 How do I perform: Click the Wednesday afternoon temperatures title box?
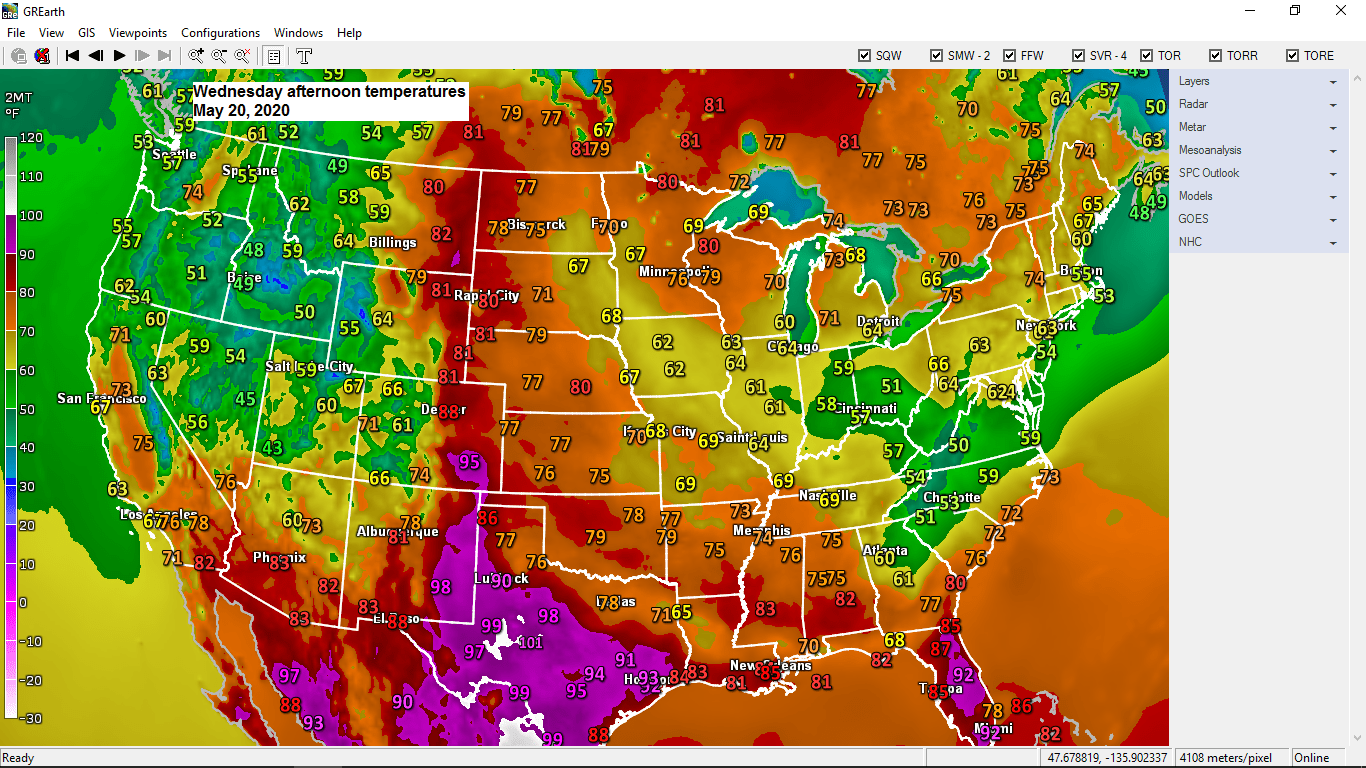(329, 100)
